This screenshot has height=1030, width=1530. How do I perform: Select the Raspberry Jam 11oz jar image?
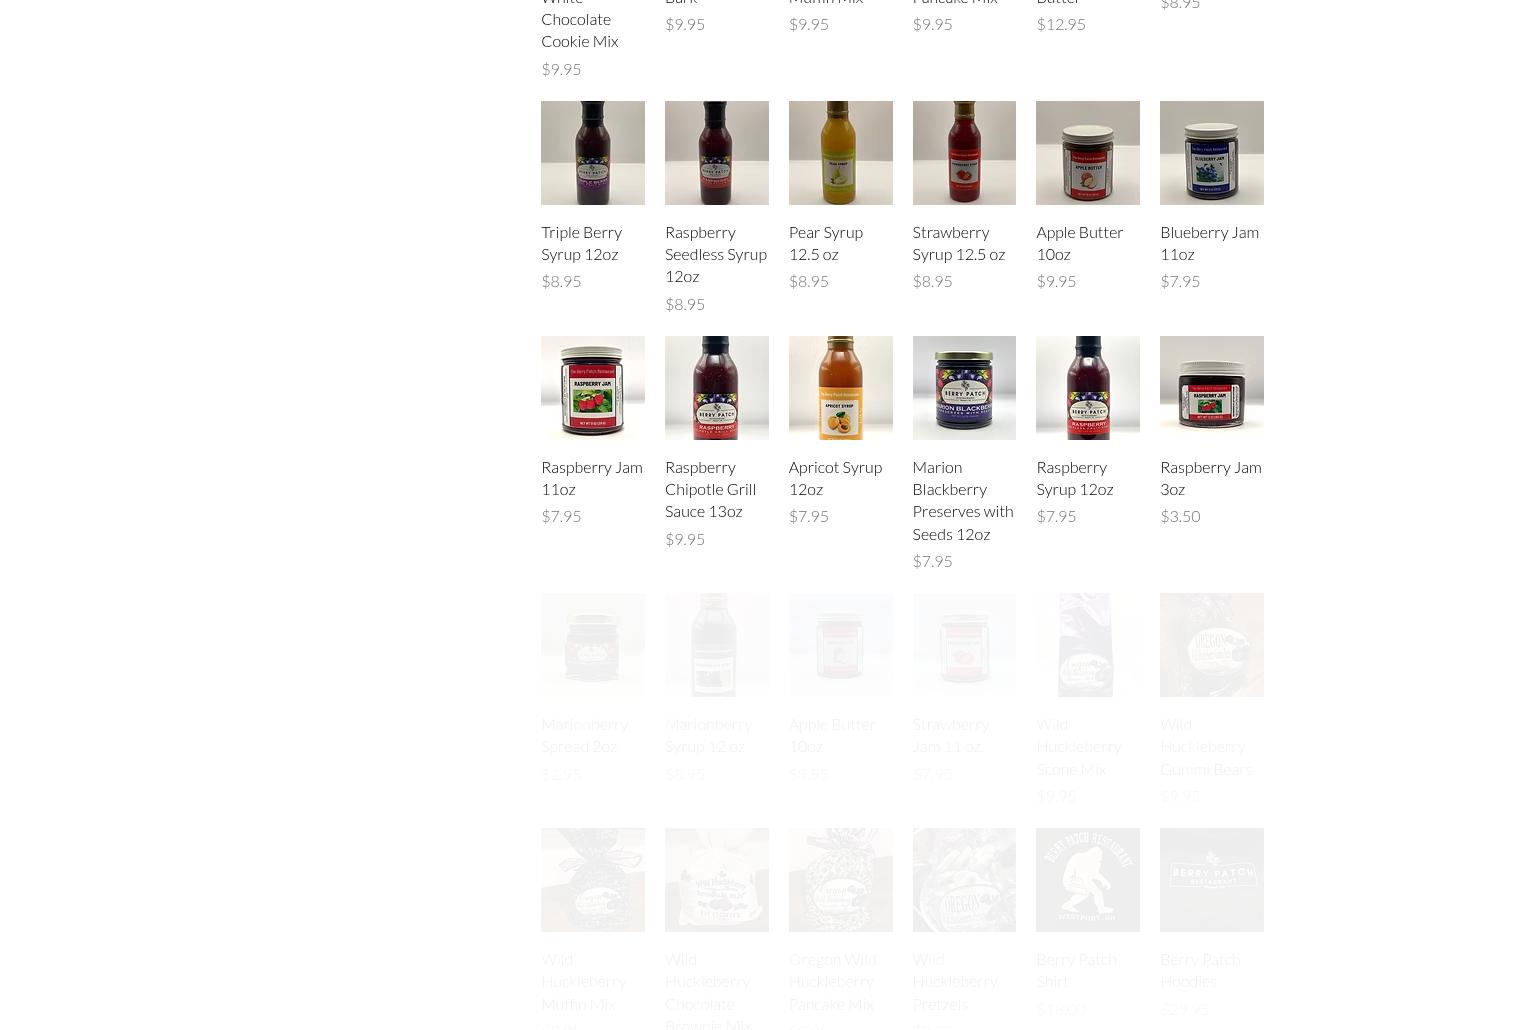pyautogui.click(x=592, y=387)
